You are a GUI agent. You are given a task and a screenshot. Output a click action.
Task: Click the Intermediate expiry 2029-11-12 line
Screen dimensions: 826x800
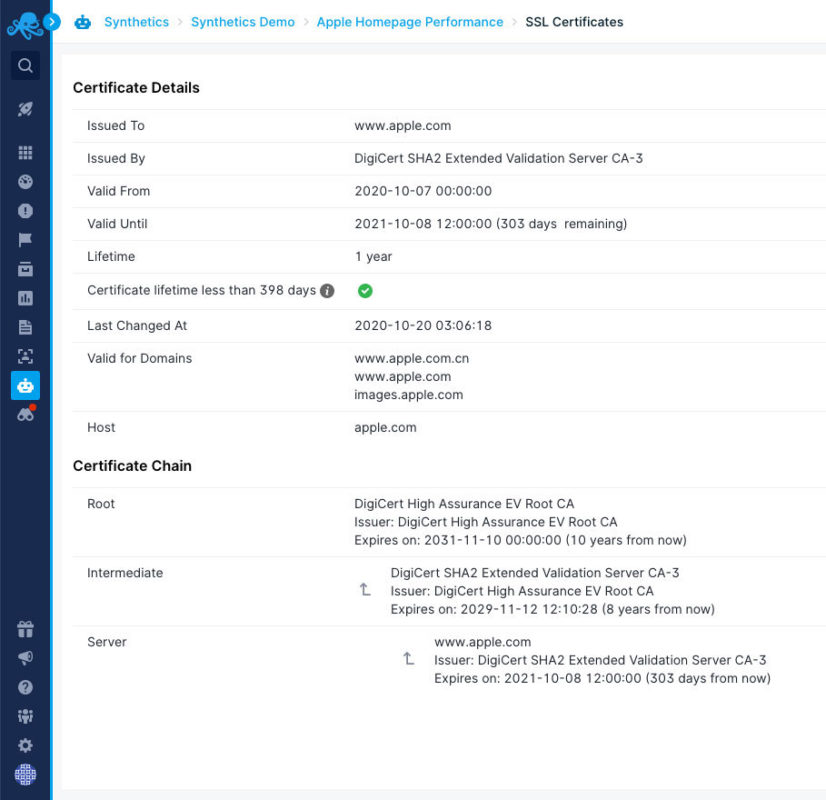click(x=553, y=609)
